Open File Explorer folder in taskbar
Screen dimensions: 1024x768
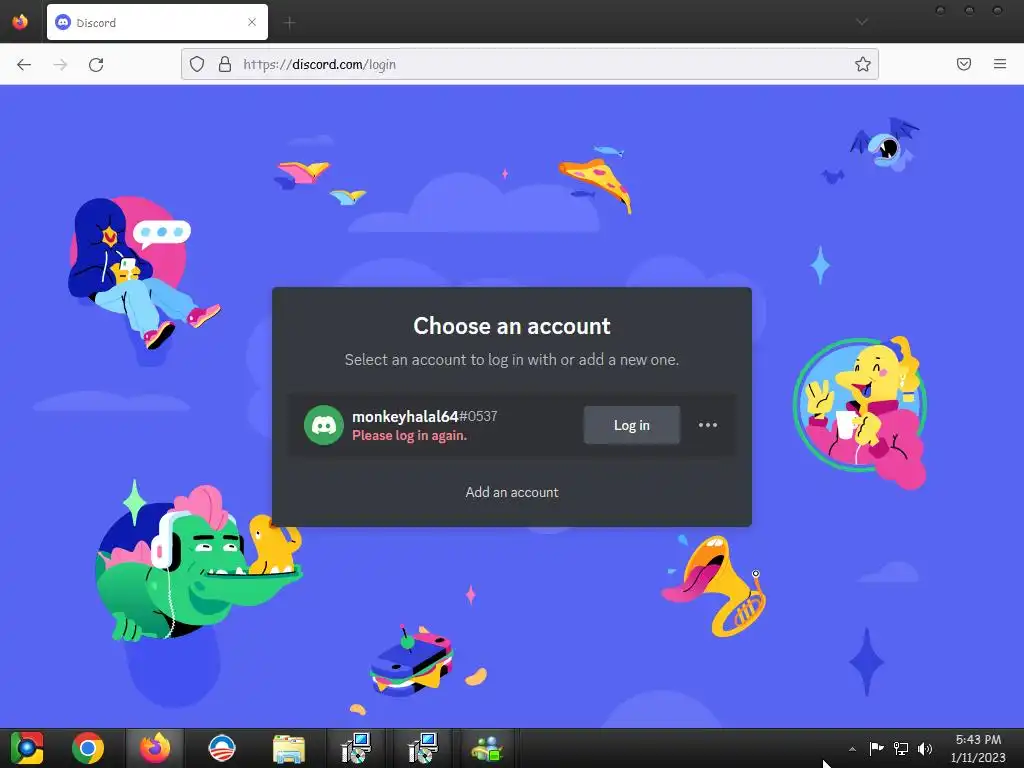tap(289, 748)
